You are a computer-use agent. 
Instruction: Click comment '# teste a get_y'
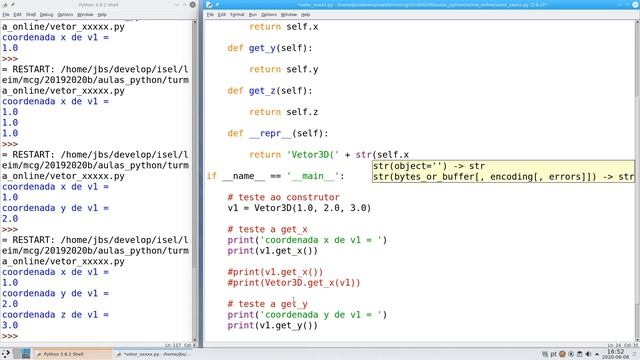[x=268, y=304]
